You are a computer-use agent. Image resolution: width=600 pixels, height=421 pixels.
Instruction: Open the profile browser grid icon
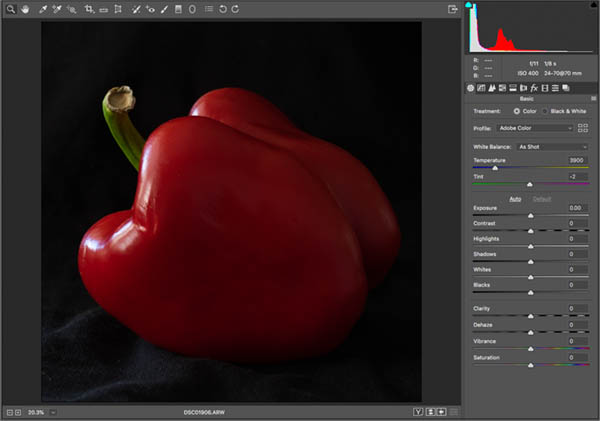[x=583, y=128]
